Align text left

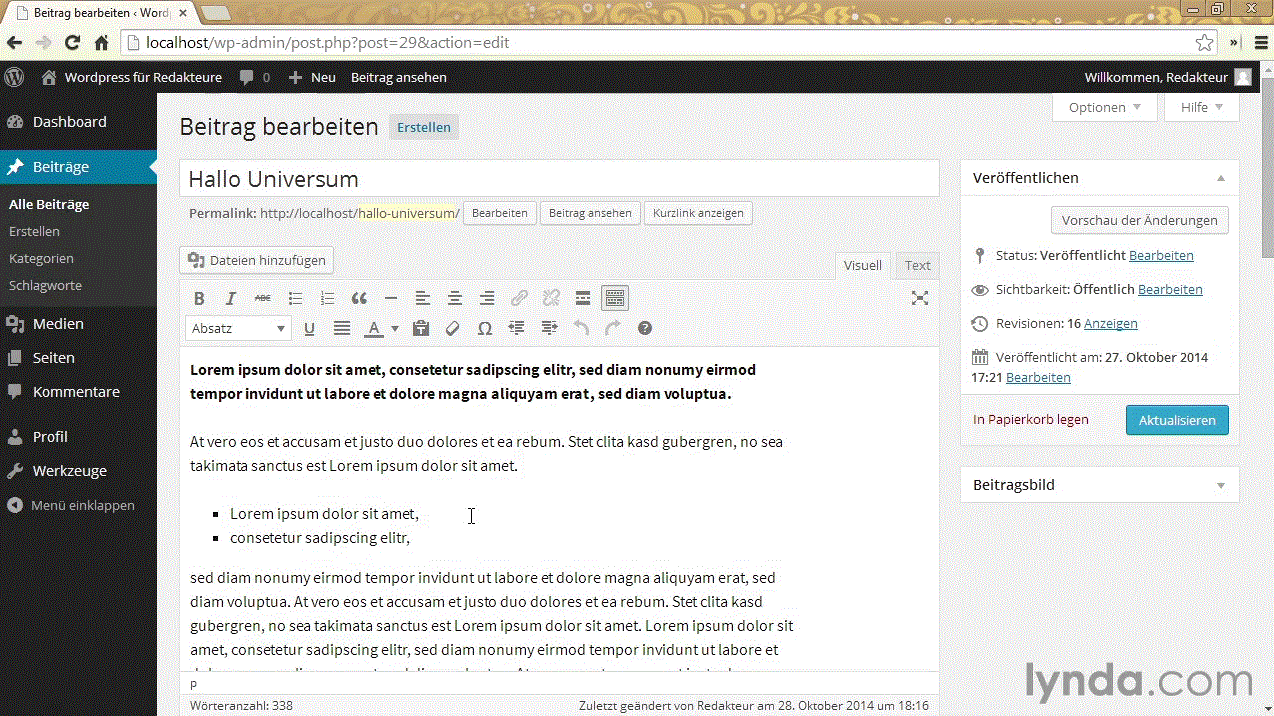point(423,298)
